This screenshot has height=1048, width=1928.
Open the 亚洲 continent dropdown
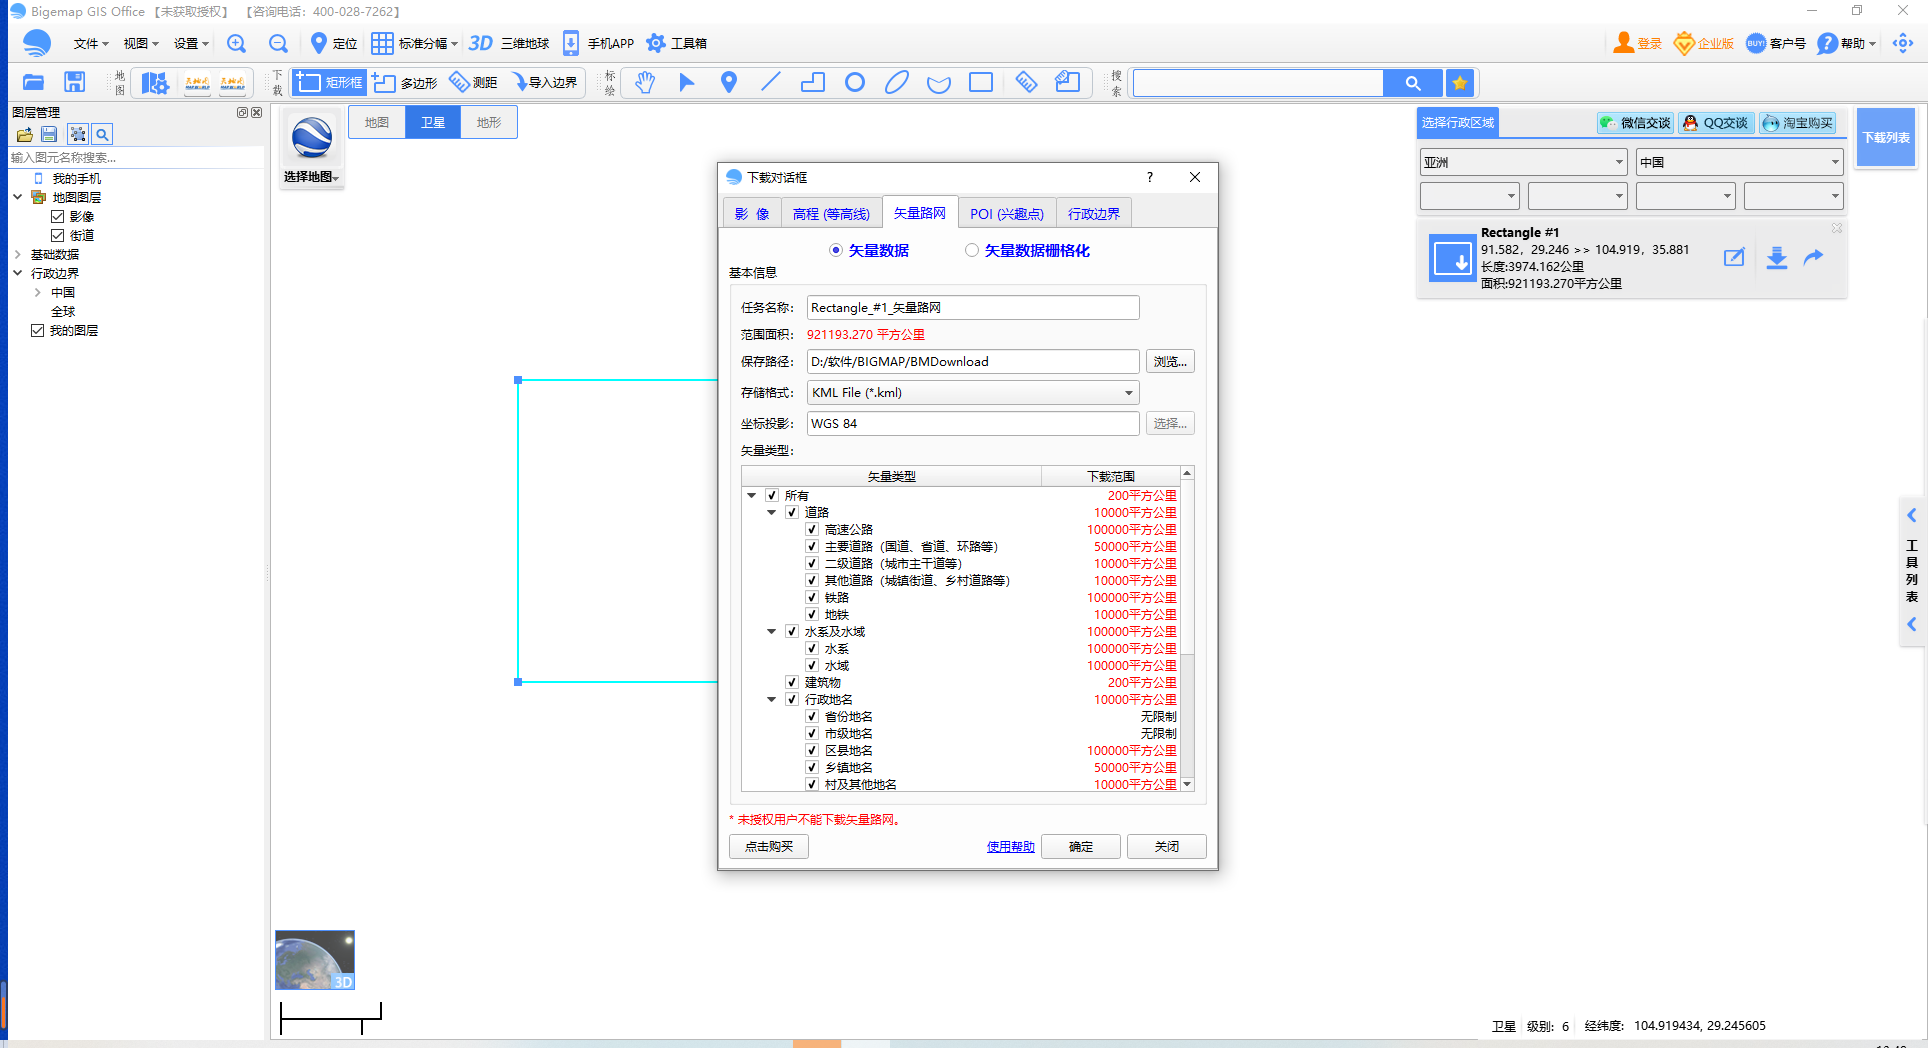[x=1524, y=162]
